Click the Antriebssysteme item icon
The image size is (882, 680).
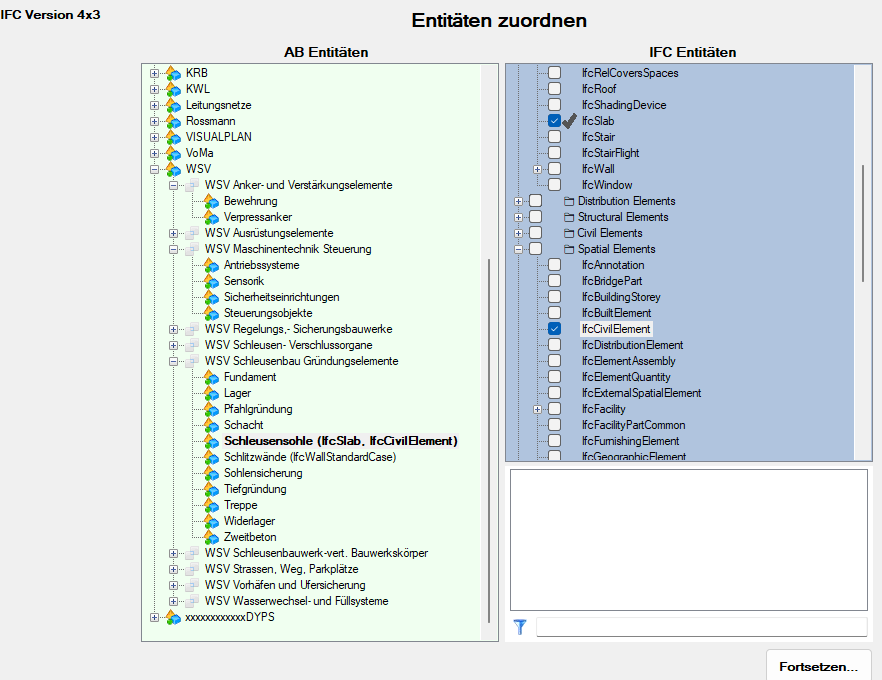click(211, 265)
